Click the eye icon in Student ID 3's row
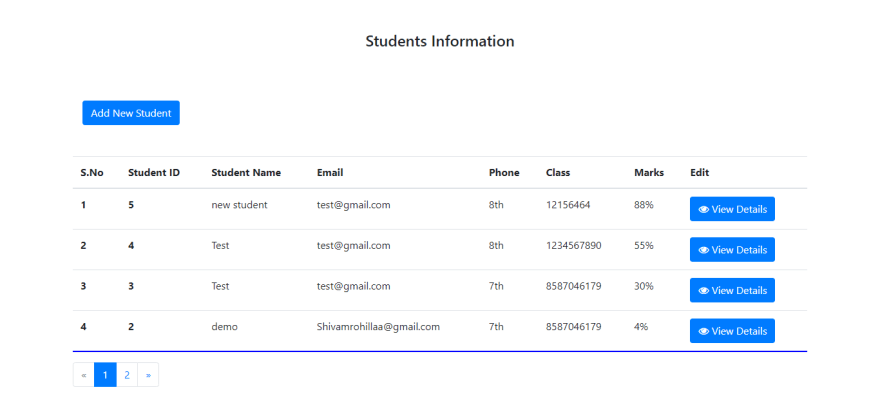 click(x=703, y=291)
